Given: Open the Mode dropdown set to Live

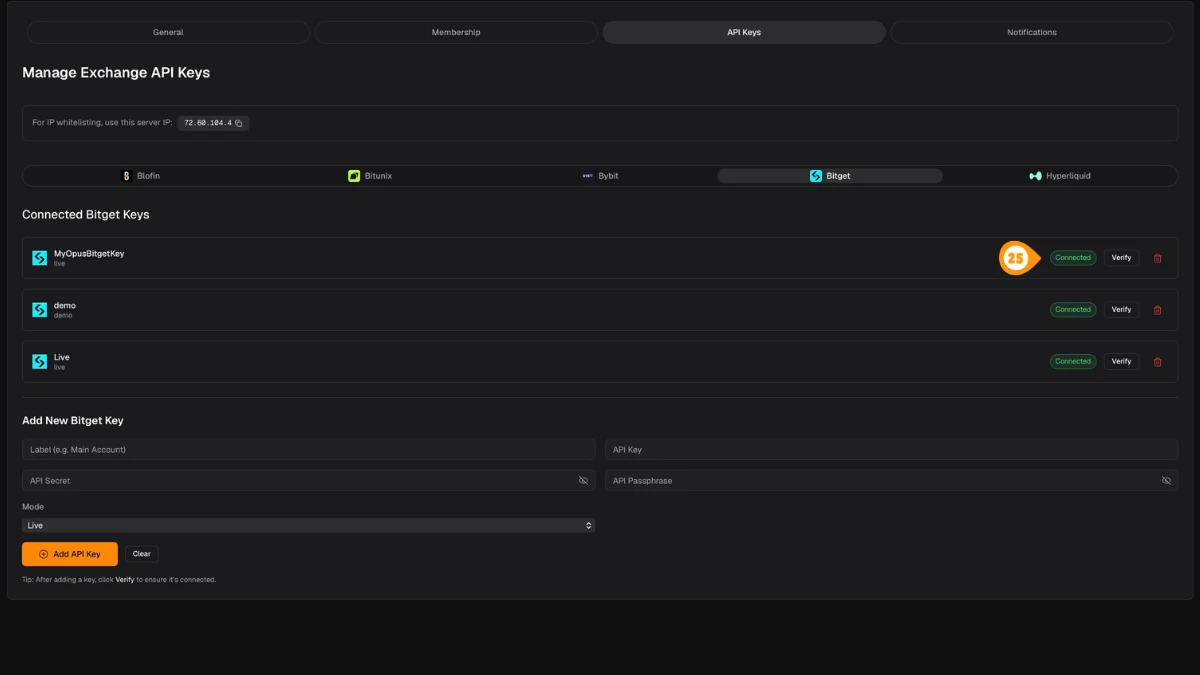Looking at the screenshot, I should pyautogui.click(x=309, y=525).
